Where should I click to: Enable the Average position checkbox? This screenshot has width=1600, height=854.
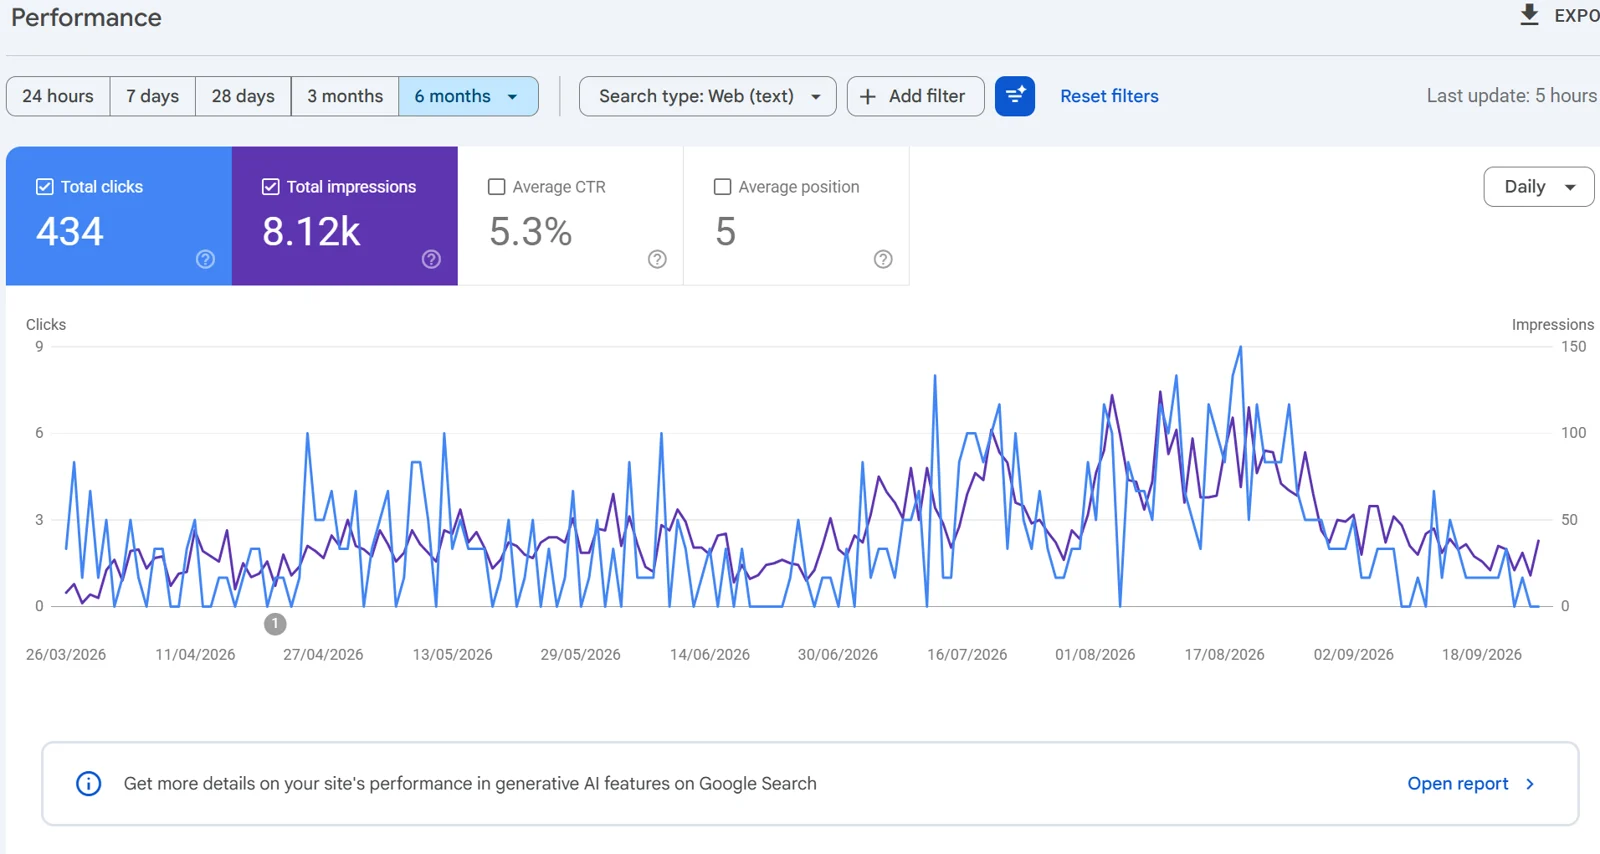pyautogui.click(x=723, y=187)
